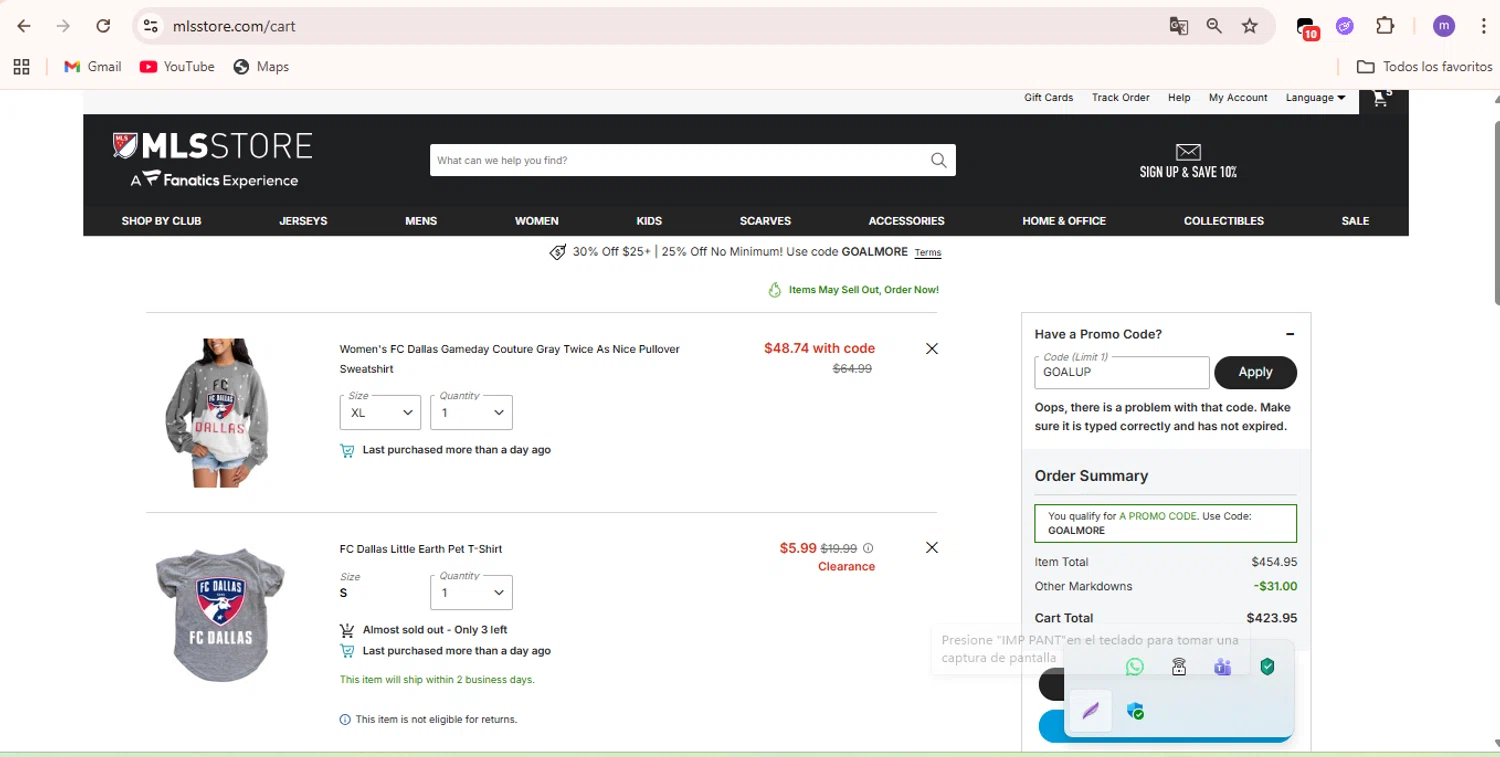Open the shopping cart icon in header
Viewport: 1500px width, 757px height.
[x=1382, y=97]
